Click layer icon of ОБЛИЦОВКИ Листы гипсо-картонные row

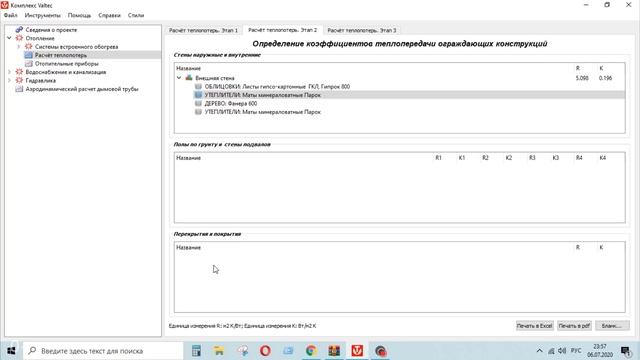coord(198,87)
